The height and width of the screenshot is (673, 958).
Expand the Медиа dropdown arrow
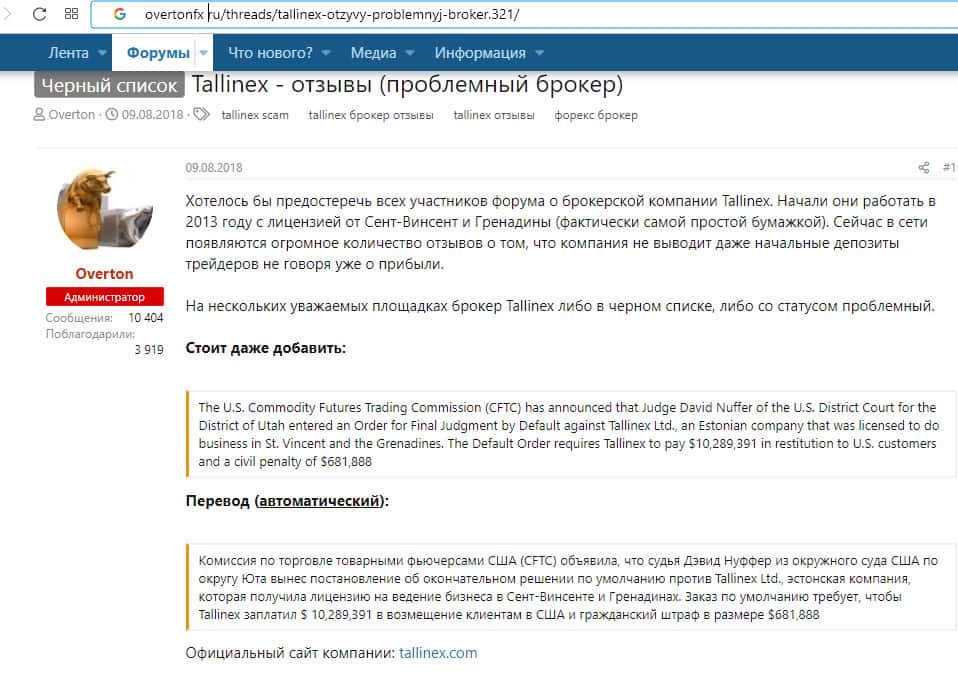click(x=410, y=53)
